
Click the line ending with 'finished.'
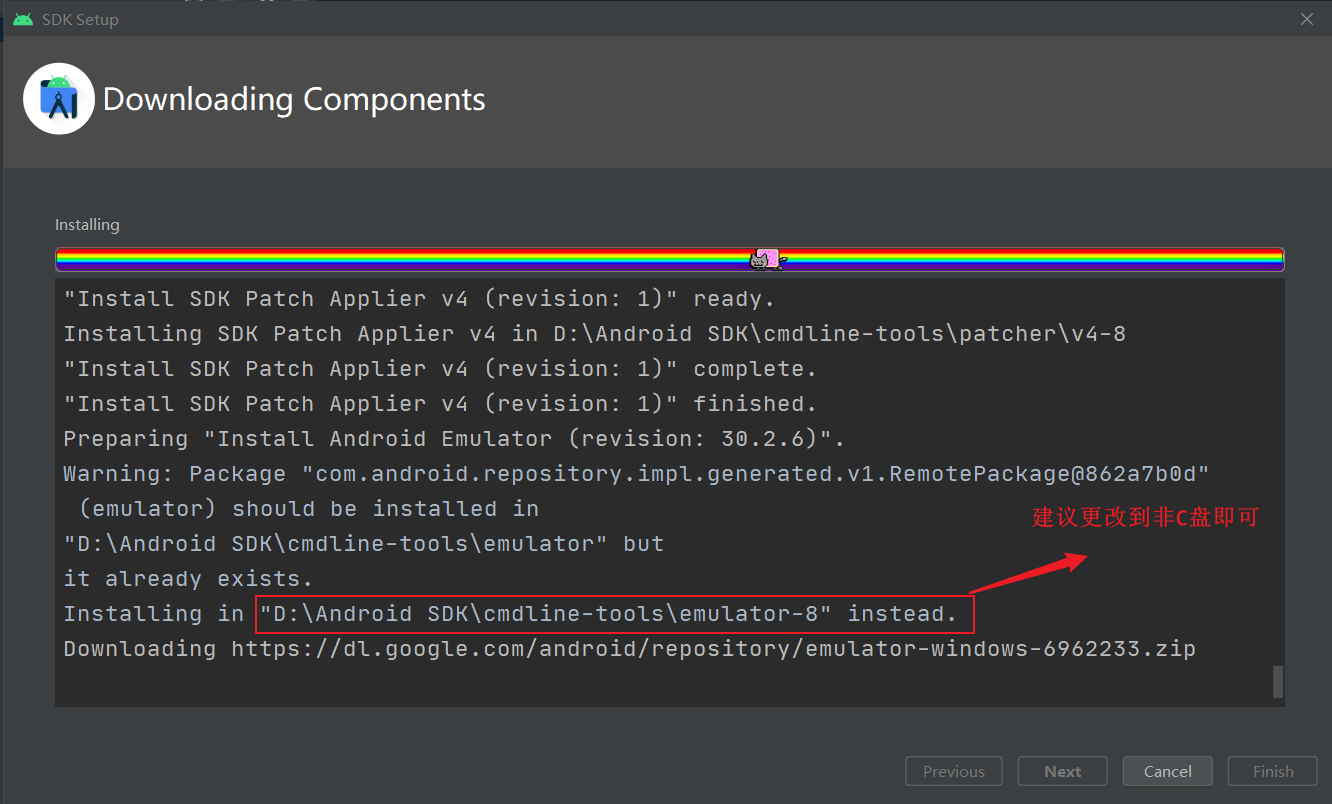click(x=441, y=404)
